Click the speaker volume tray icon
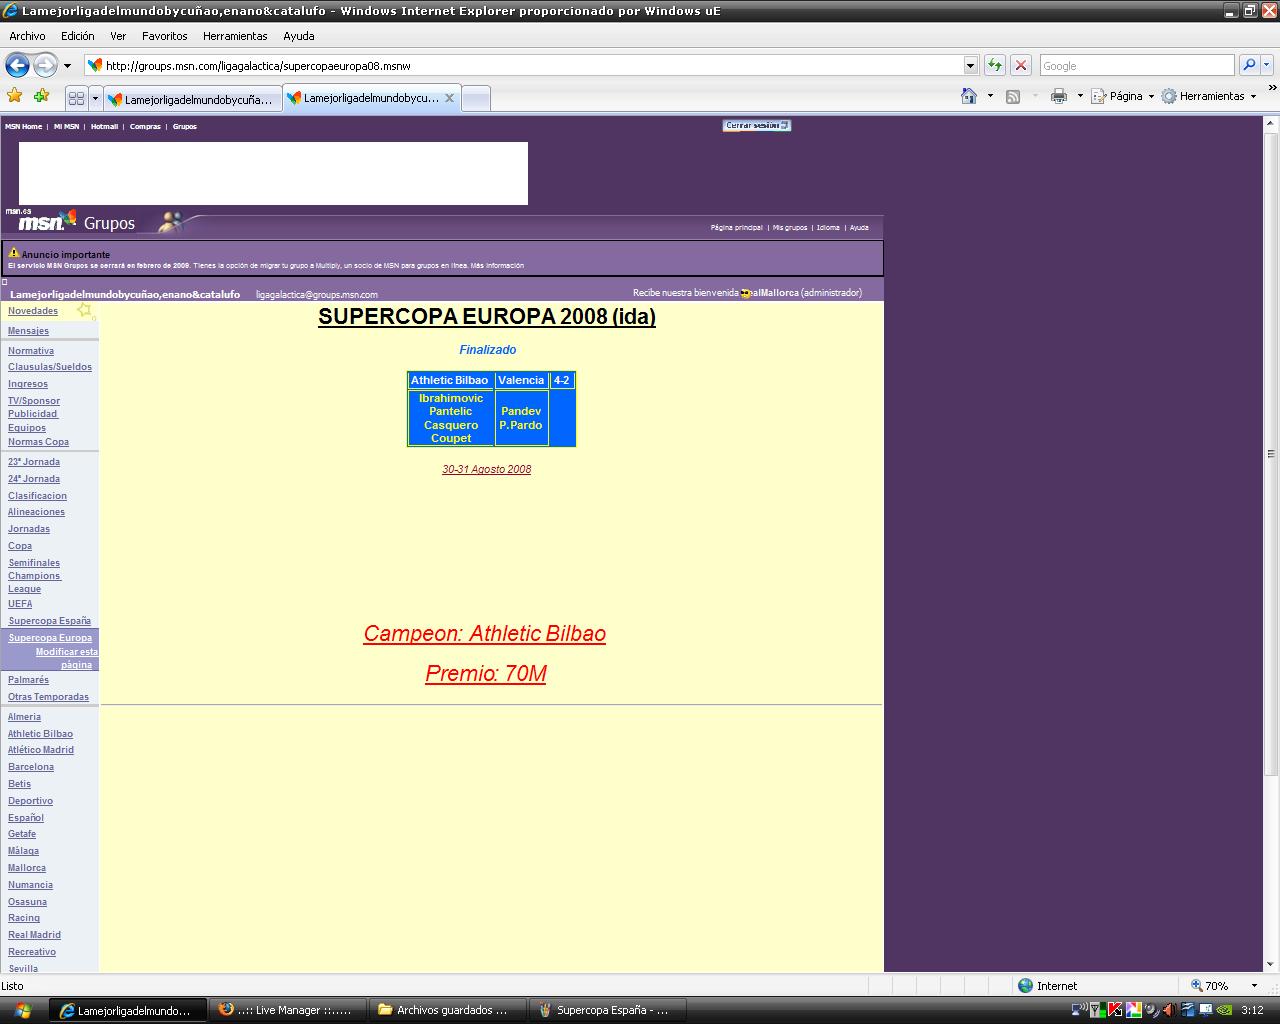Screen dimensions: 1280x1024 coord(1168,1010)
